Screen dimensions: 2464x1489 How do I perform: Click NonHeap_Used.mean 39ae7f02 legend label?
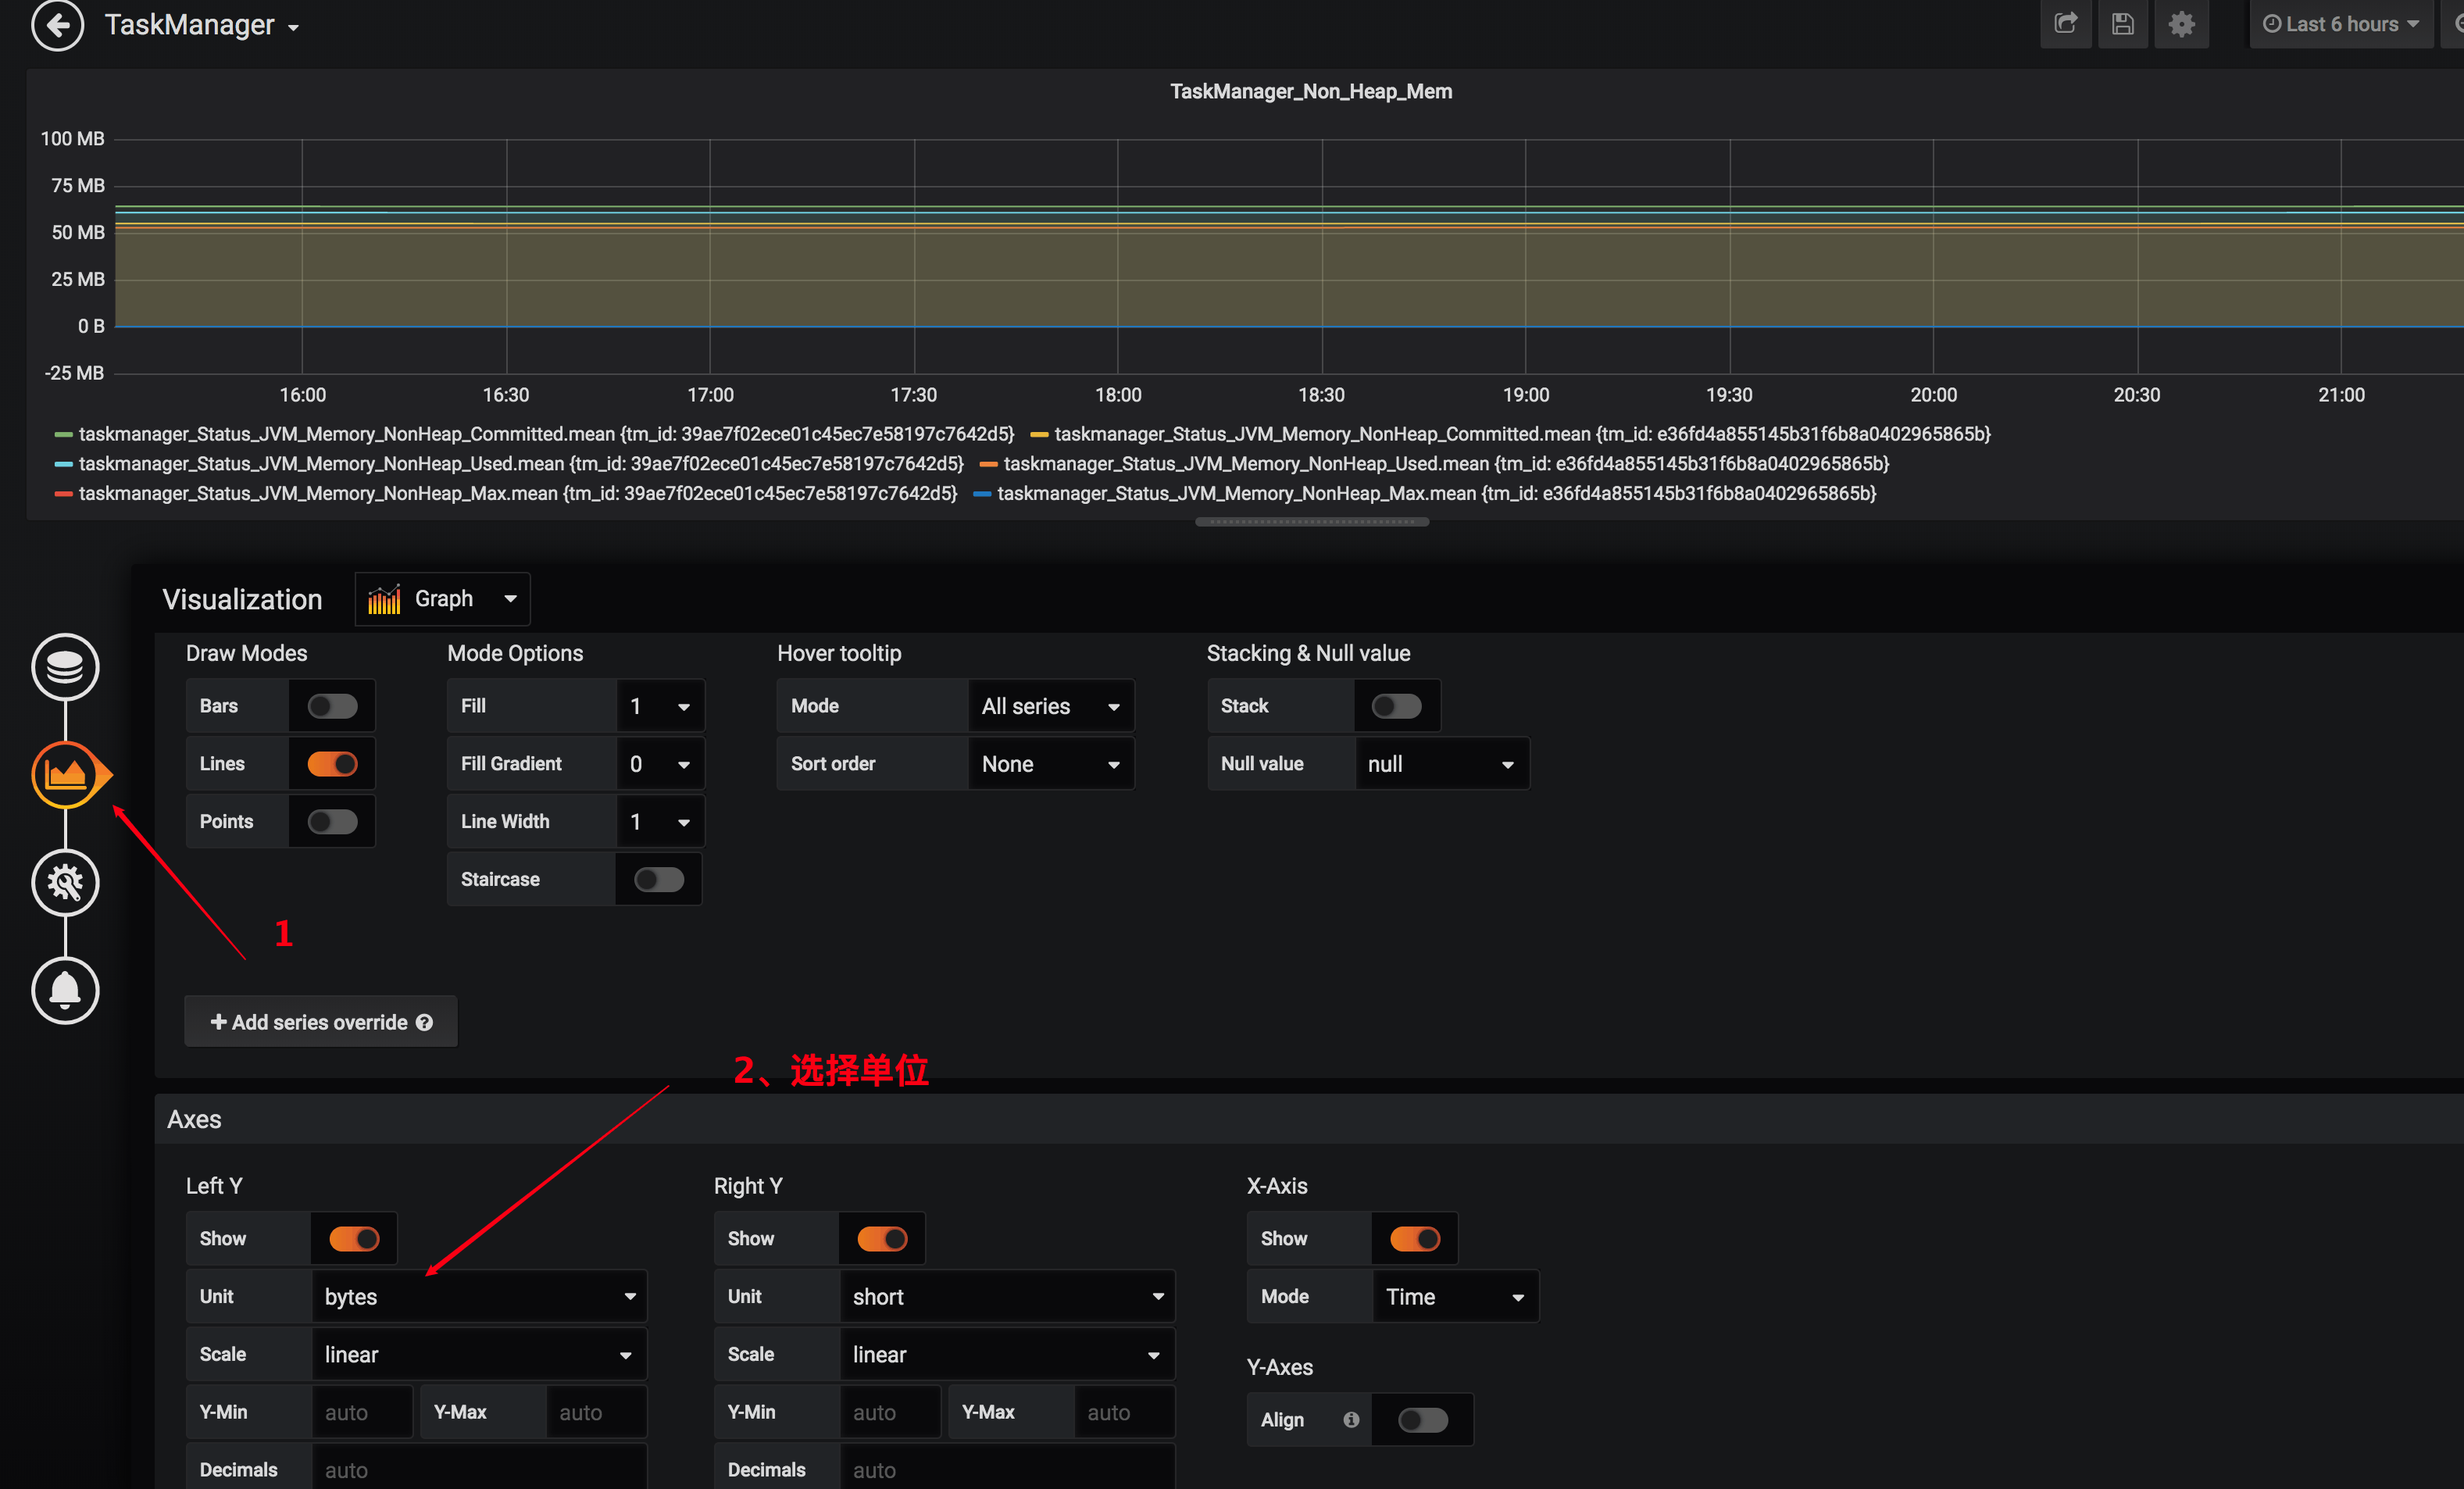(x=521, y=464)
